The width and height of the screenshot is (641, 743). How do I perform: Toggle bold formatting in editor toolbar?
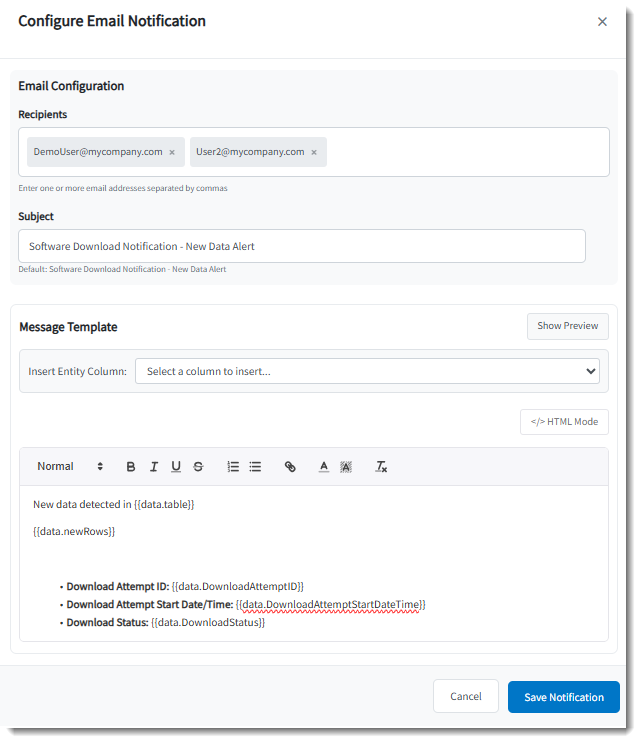131,467
